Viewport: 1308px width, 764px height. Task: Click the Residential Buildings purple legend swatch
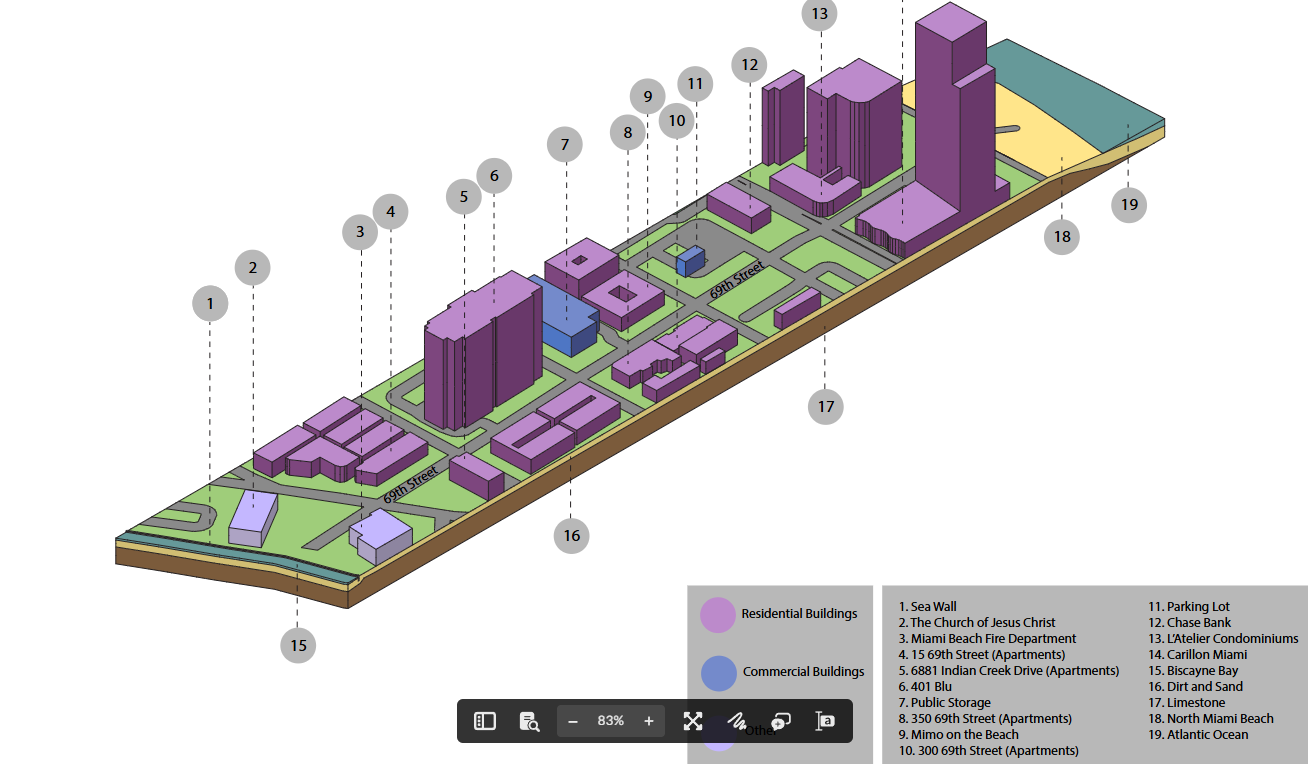click(719, 615)
